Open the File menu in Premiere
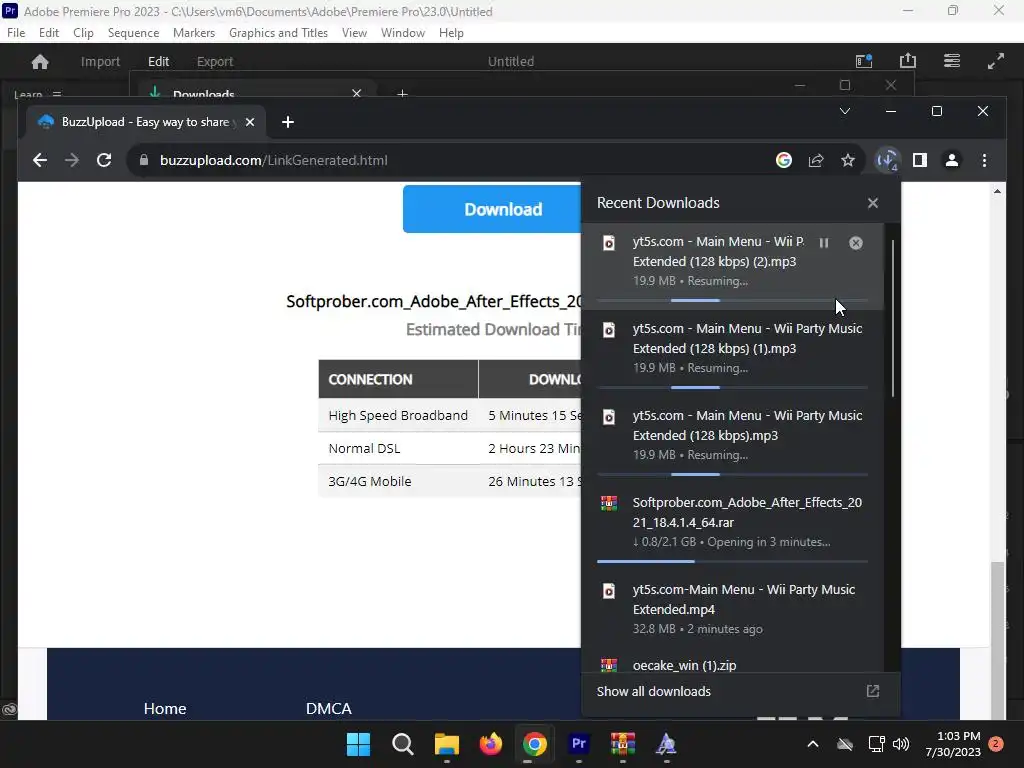 (16, 33)
